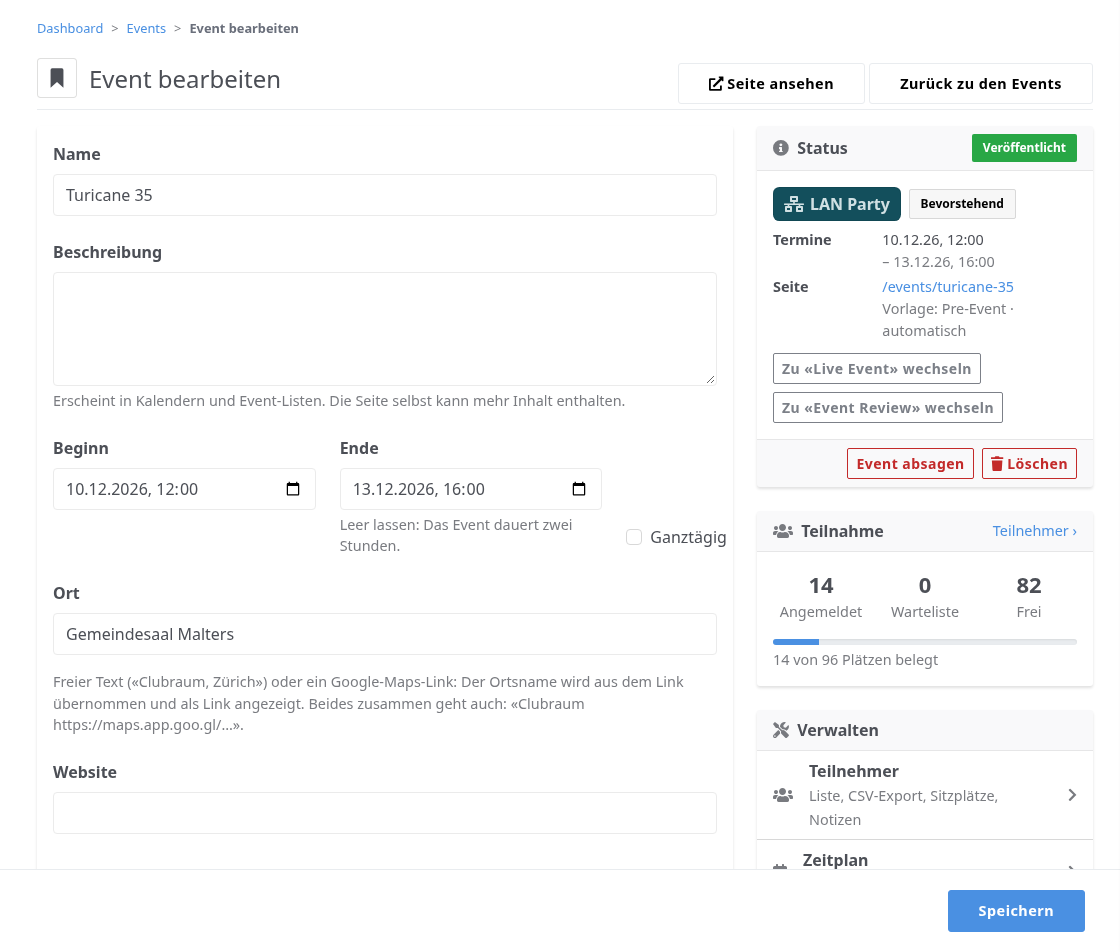Click the Vorlage: Pre-Event automatisch text
The height and width of the screenshot is (952, 1120).
coord(947,320)
